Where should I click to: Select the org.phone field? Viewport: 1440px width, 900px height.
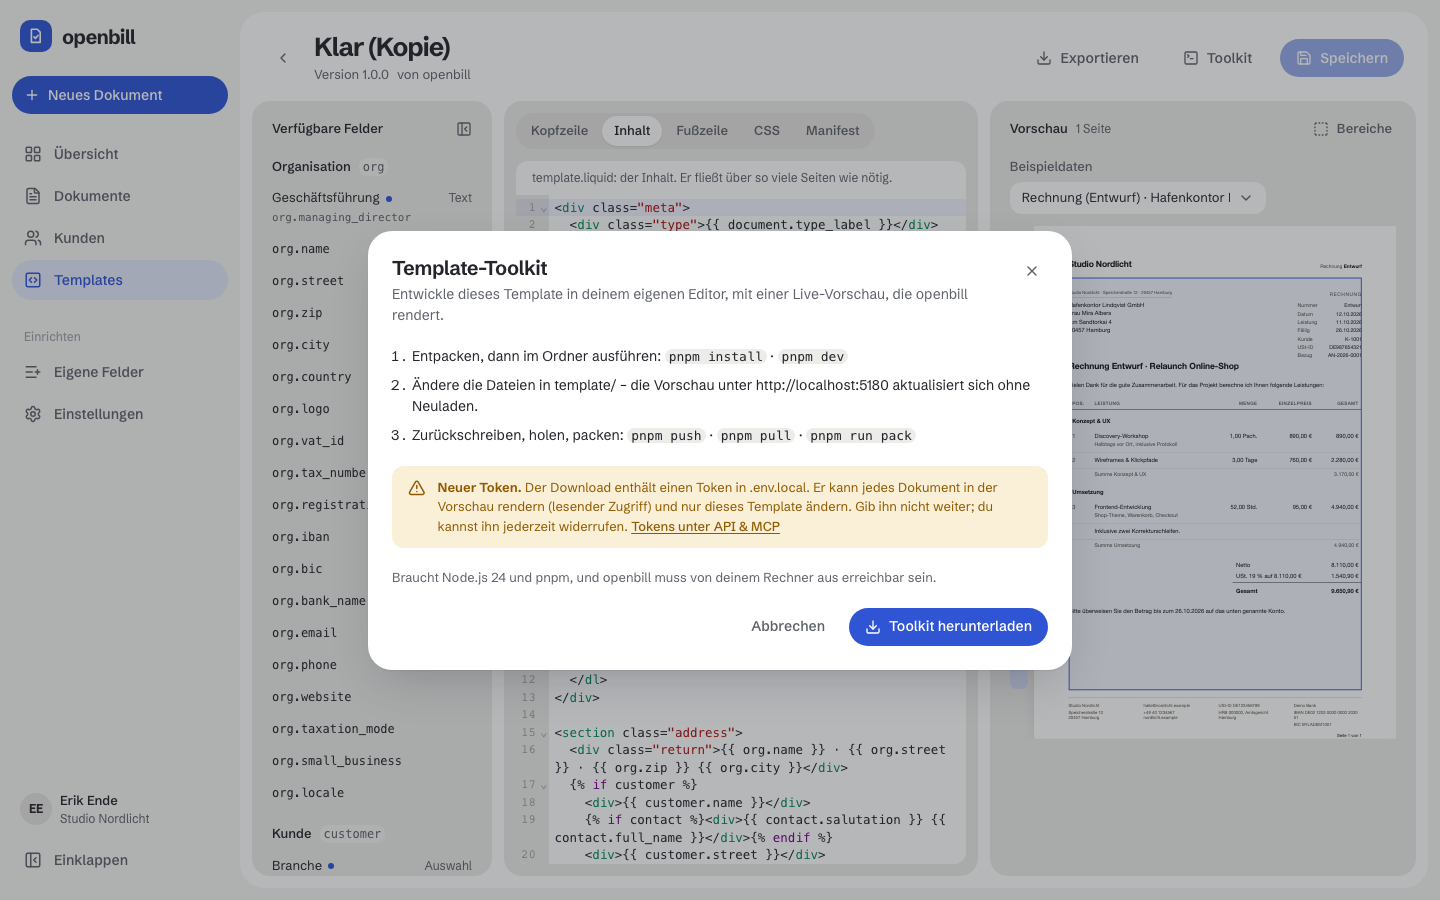pyautogui.click(x=304, y=665)
